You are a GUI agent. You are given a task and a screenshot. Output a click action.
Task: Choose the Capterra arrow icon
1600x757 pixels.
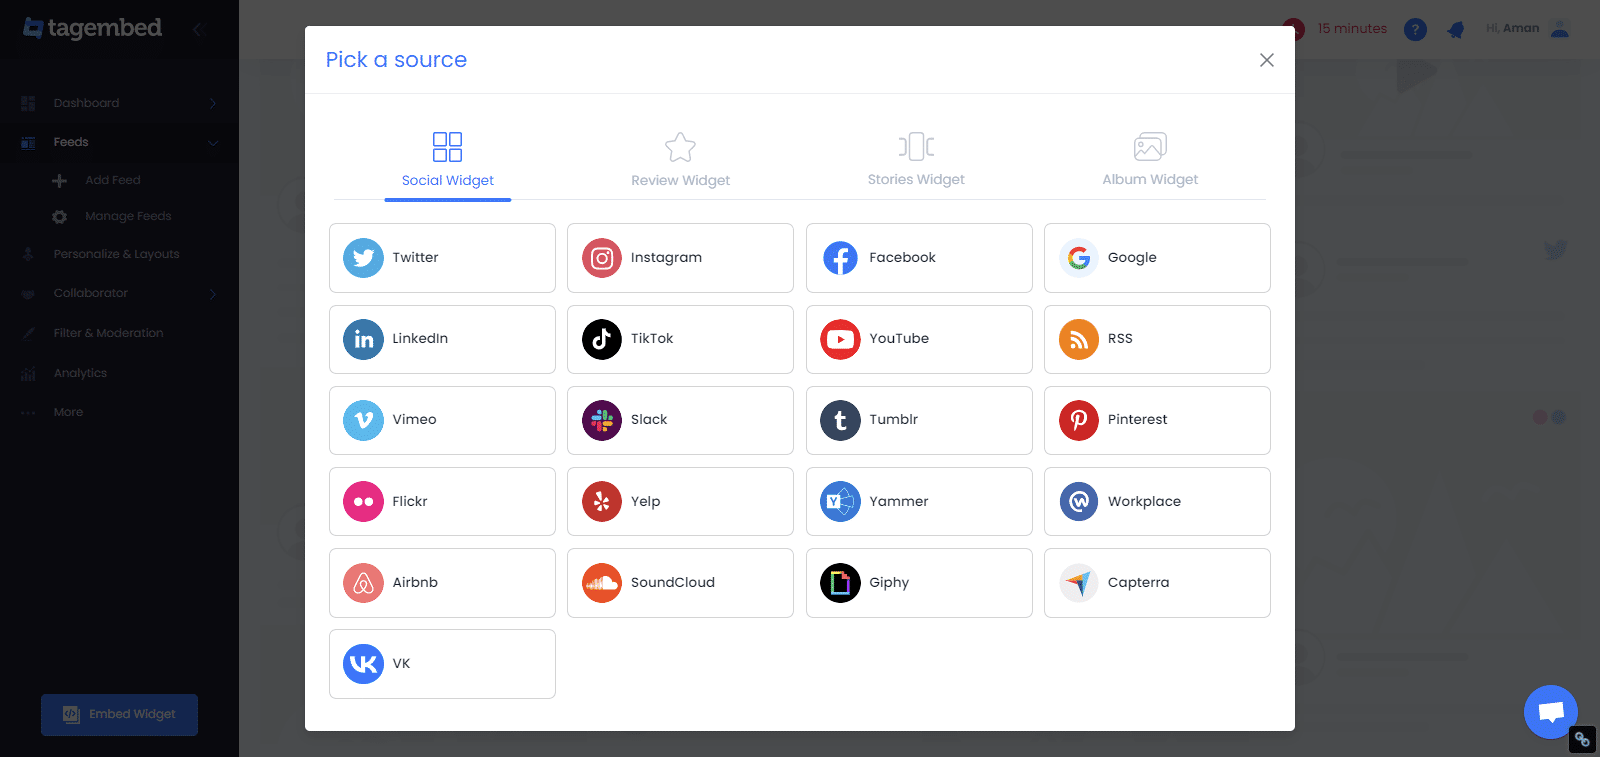(x=1079, y=583)
